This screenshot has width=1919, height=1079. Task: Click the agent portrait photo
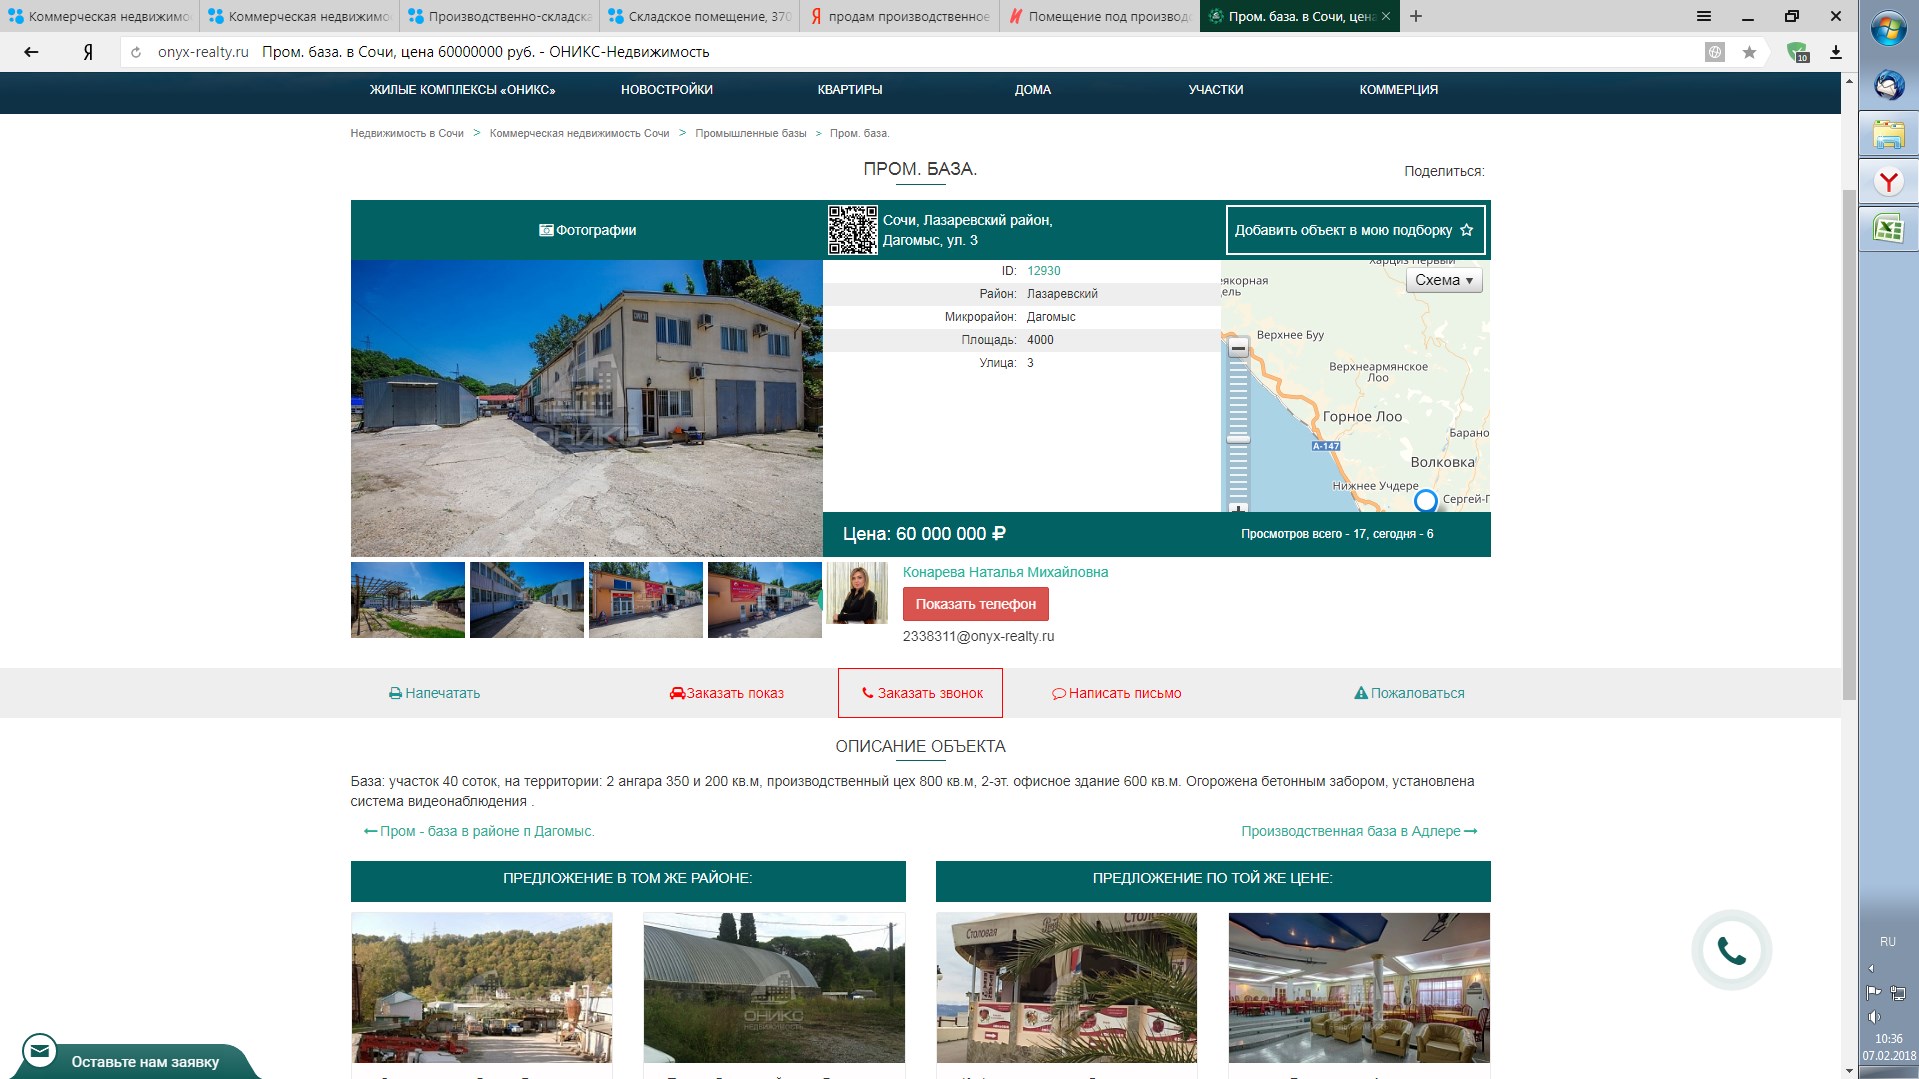[857, 593]
